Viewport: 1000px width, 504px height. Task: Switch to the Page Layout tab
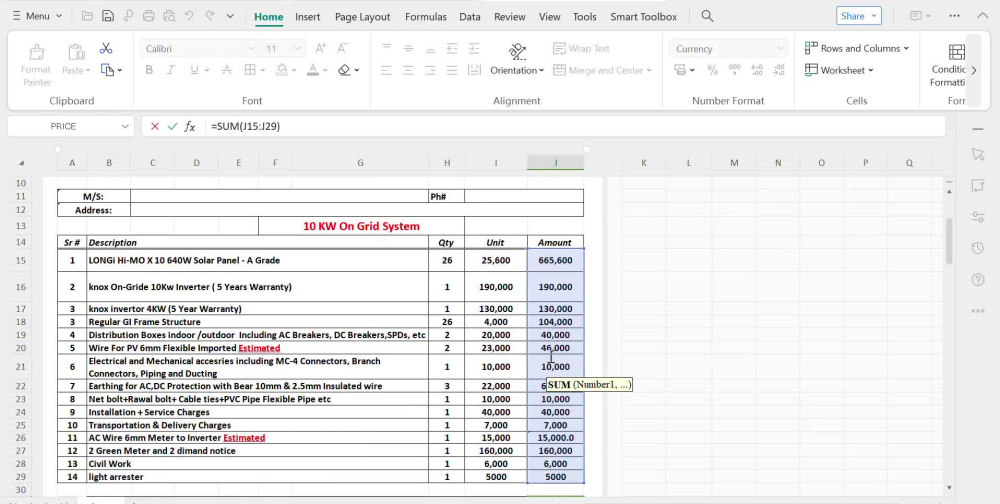362,17
